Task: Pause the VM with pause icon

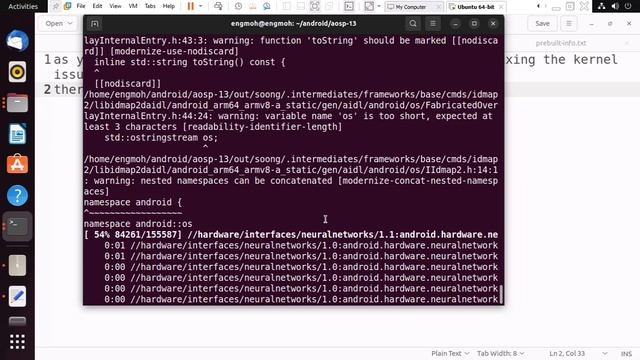Action: pos(191,6)
